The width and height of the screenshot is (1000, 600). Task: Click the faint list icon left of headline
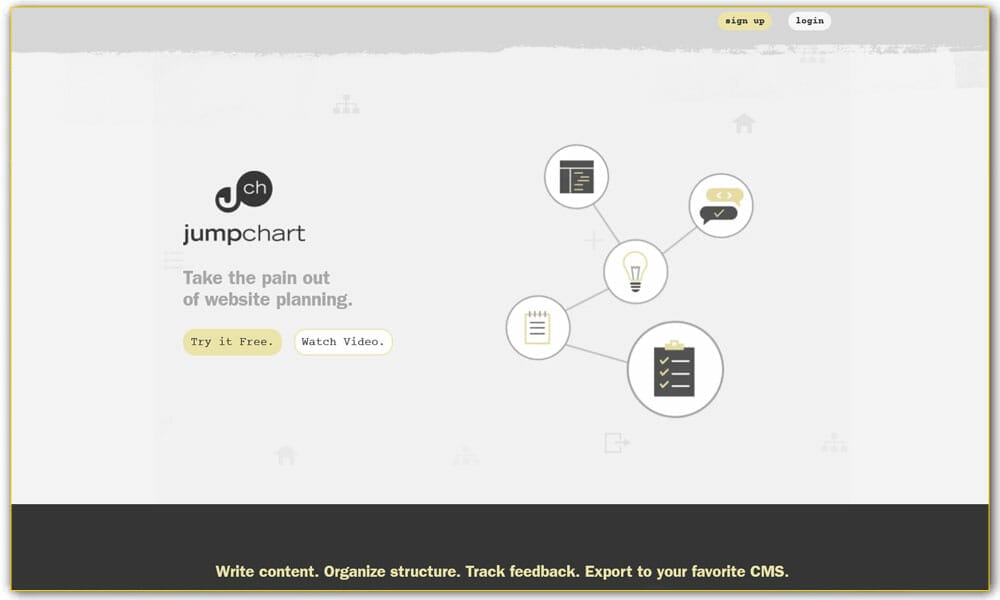pos(173,261)
